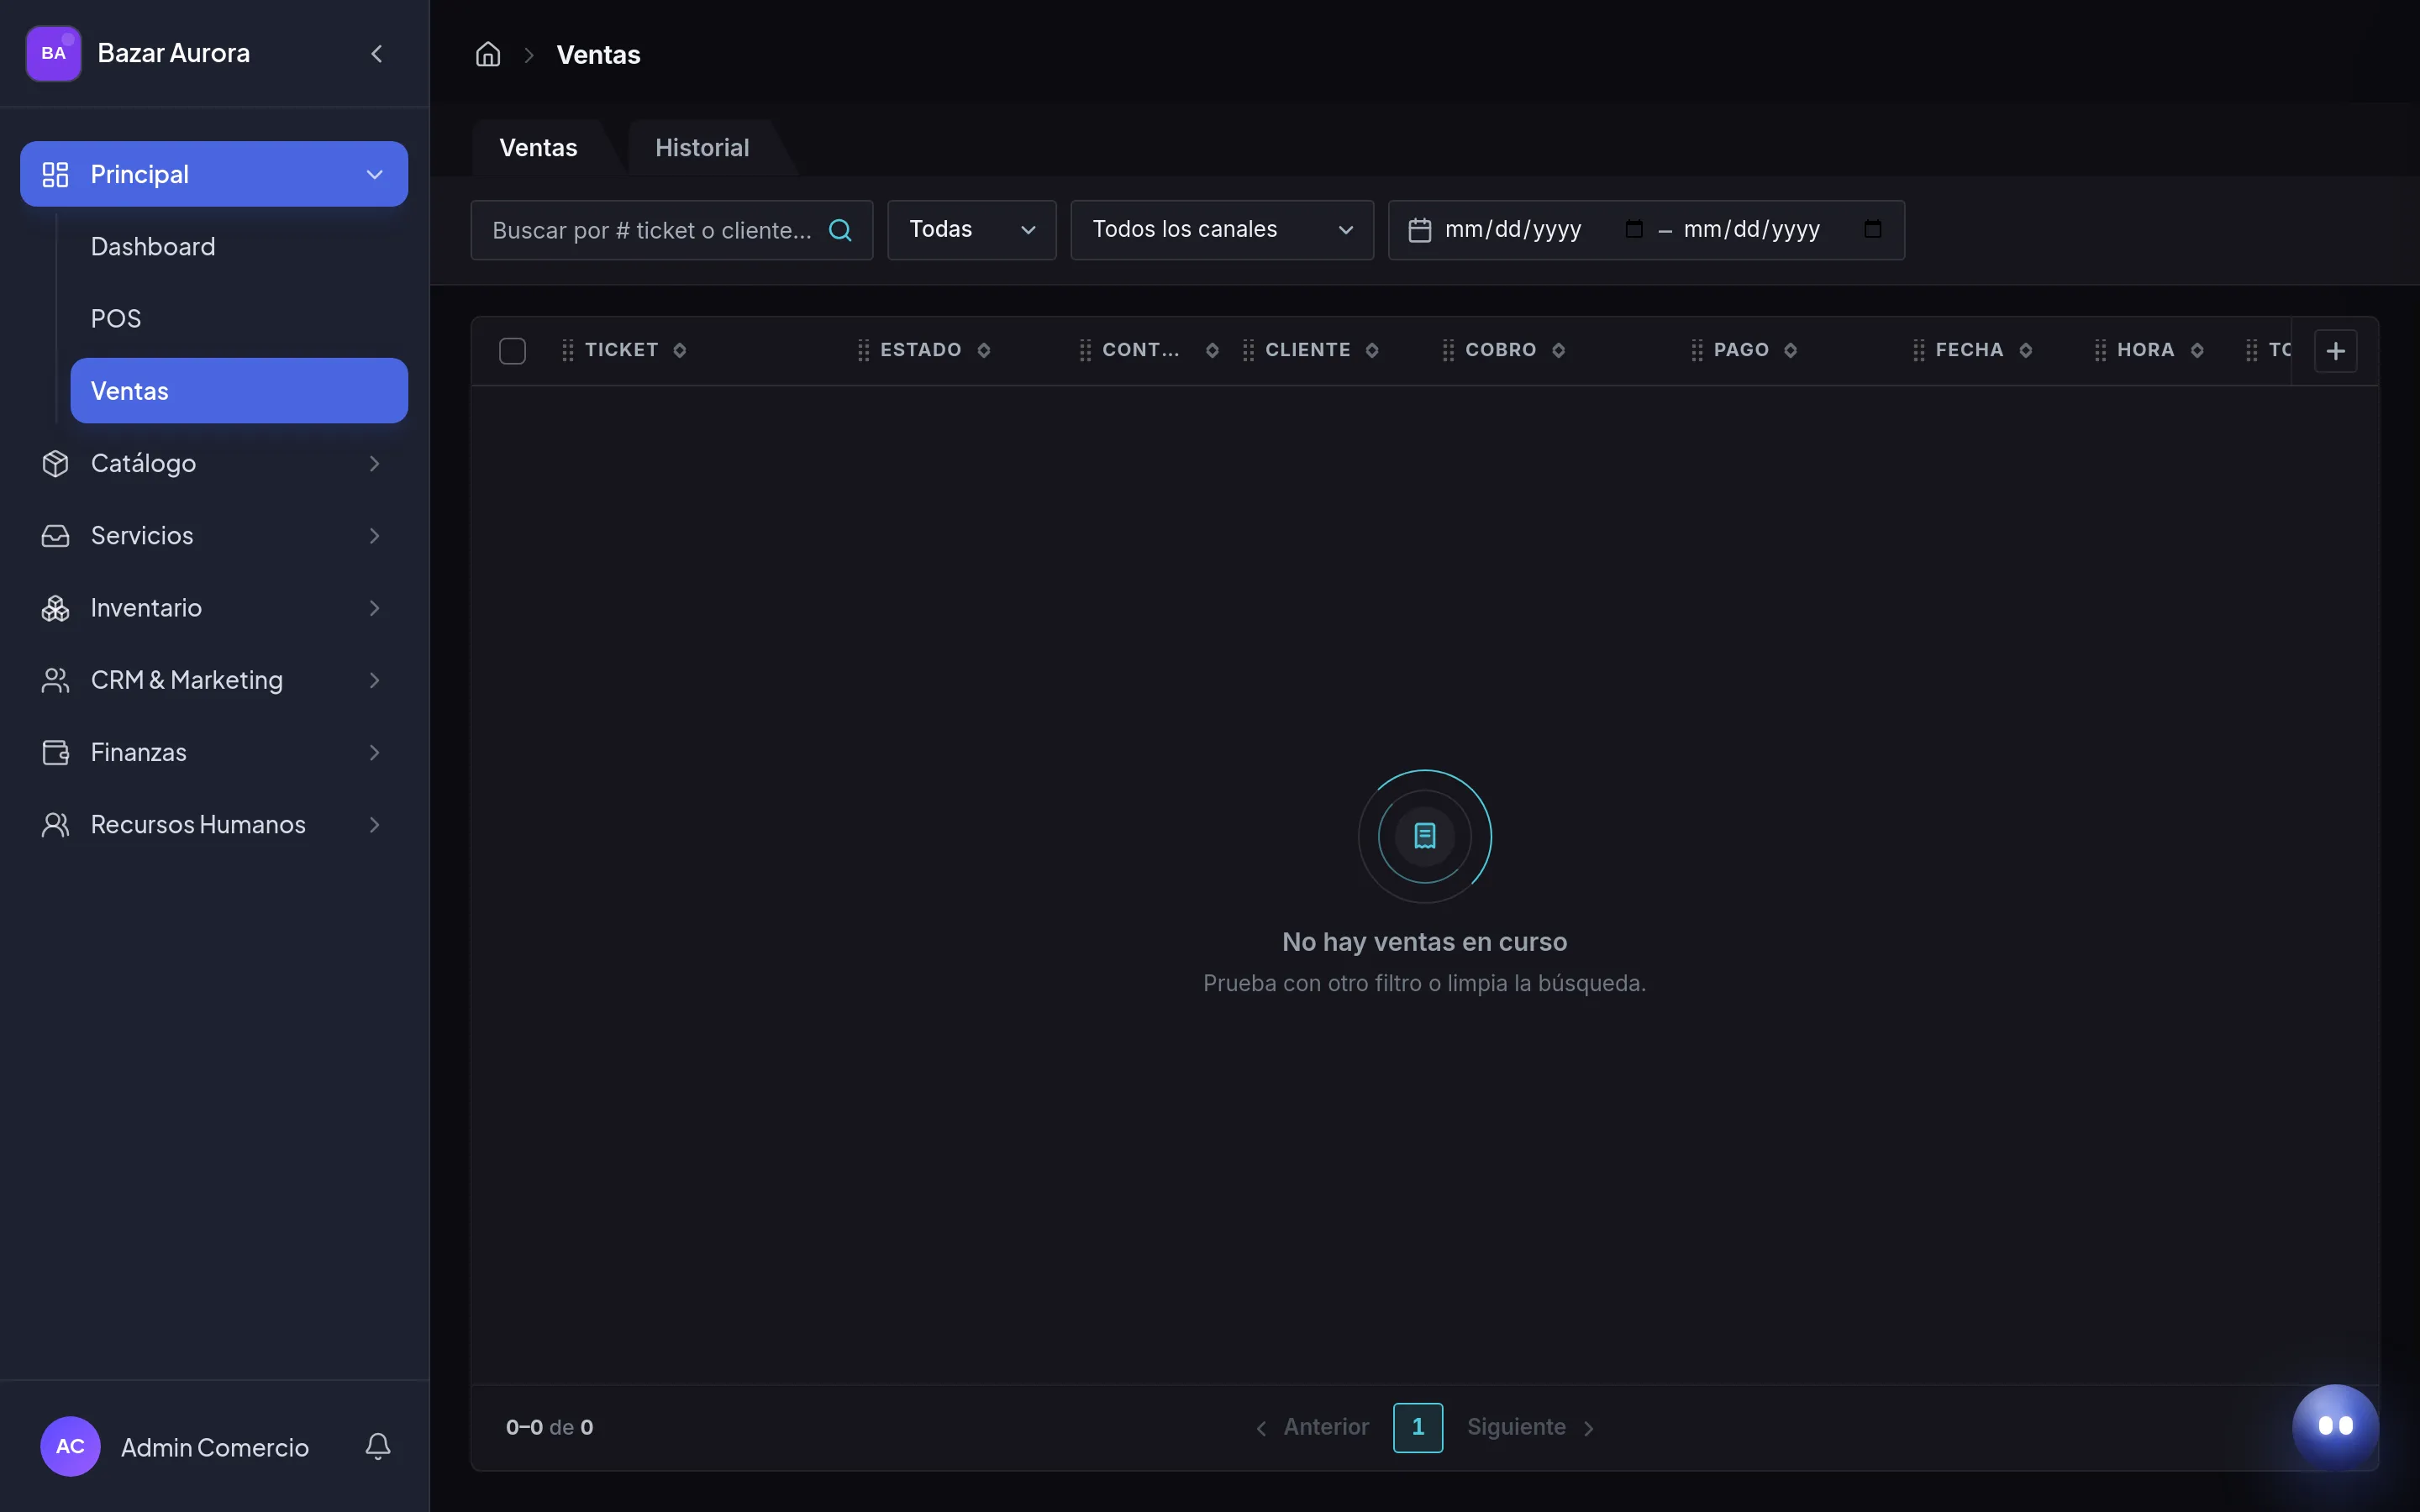2420x1512 pixels.
Task: Click the Admin Comercio user name
Action: click(215, 1447)
